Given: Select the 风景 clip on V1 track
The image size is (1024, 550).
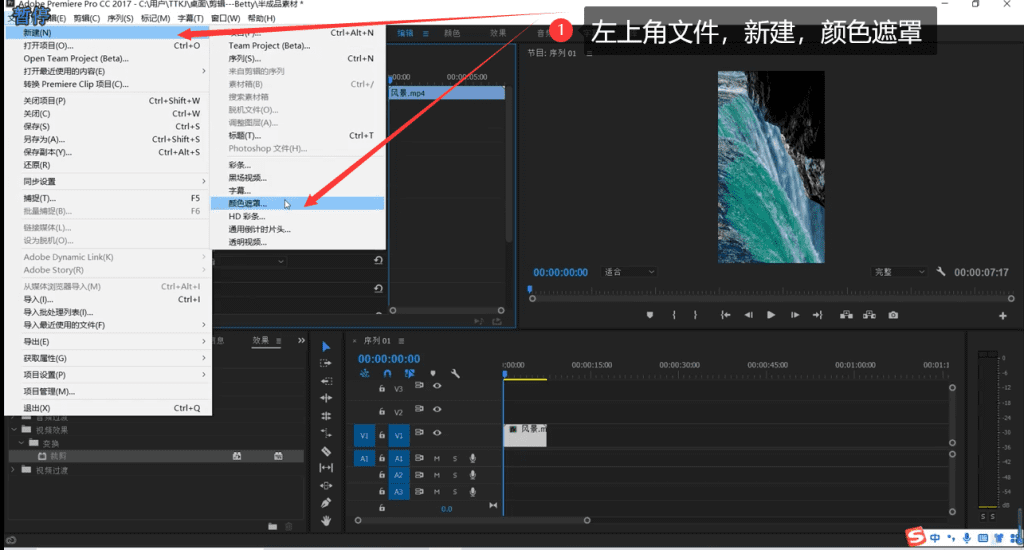Looking at the screenshot, I should 525,435.
